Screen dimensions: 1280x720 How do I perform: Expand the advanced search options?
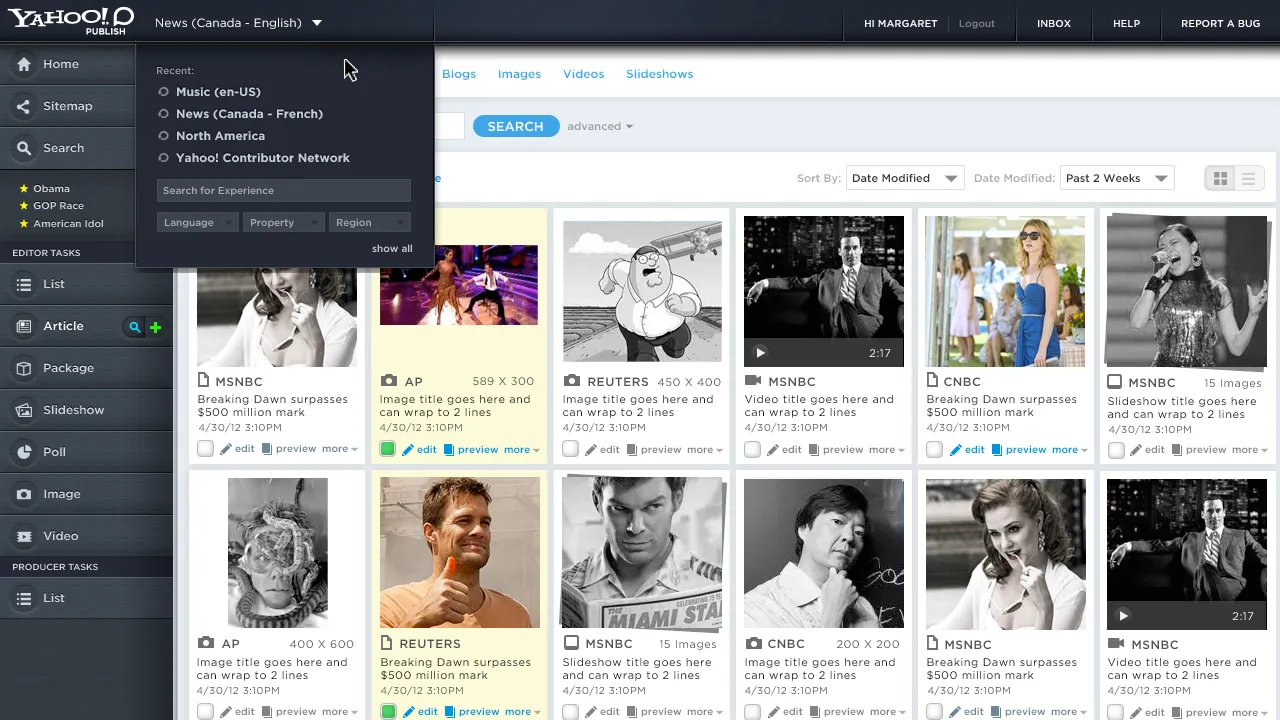point(600,126)
